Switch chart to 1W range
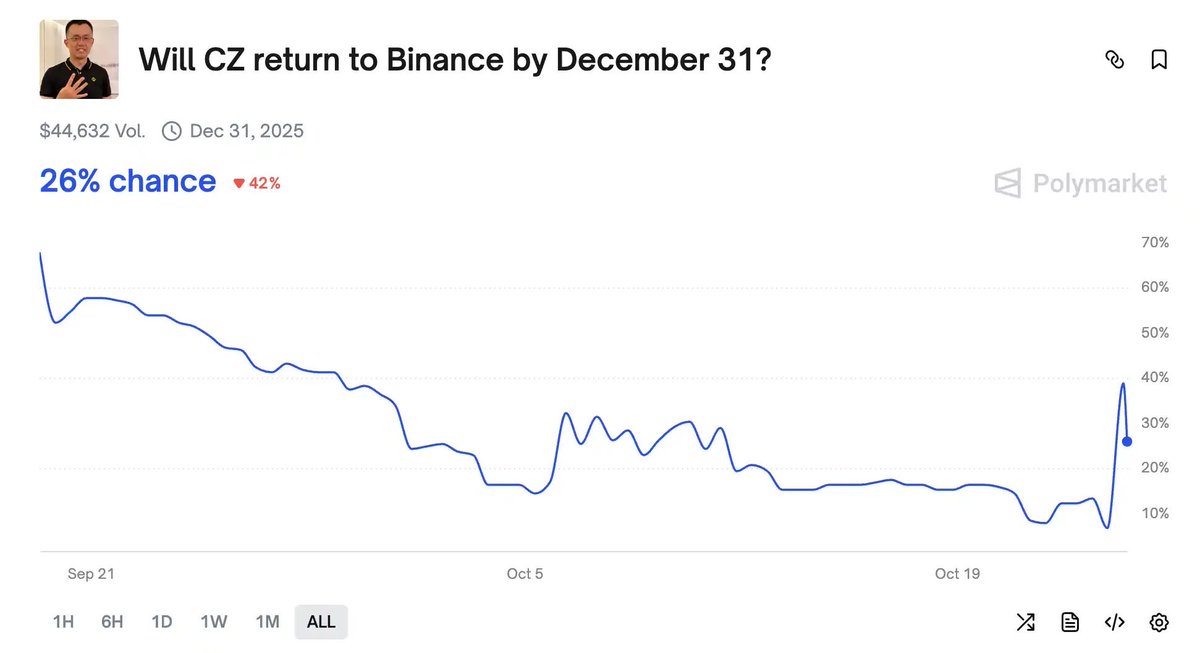The image size is (1200, 653). point(214,622)
